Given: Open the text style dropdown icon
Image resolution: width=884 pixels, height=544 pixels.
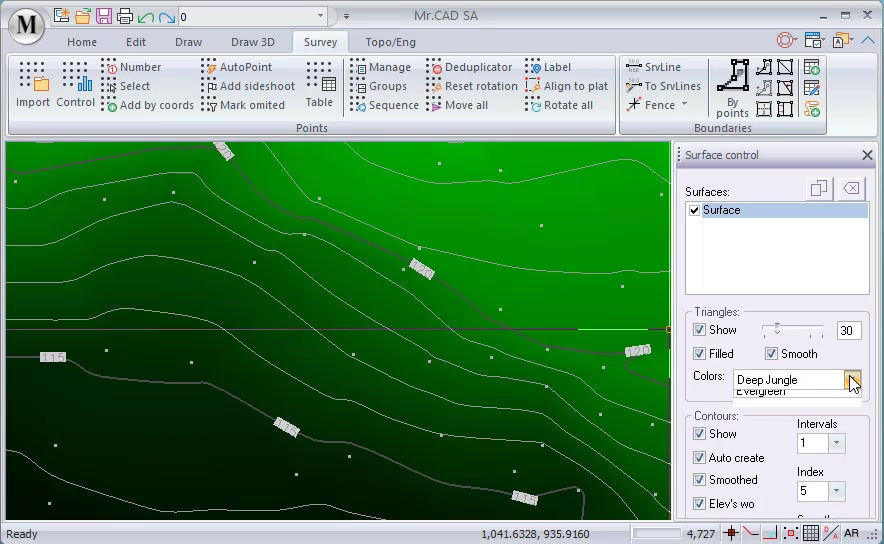Looking at the screenshot, I should tap(842, 41).
